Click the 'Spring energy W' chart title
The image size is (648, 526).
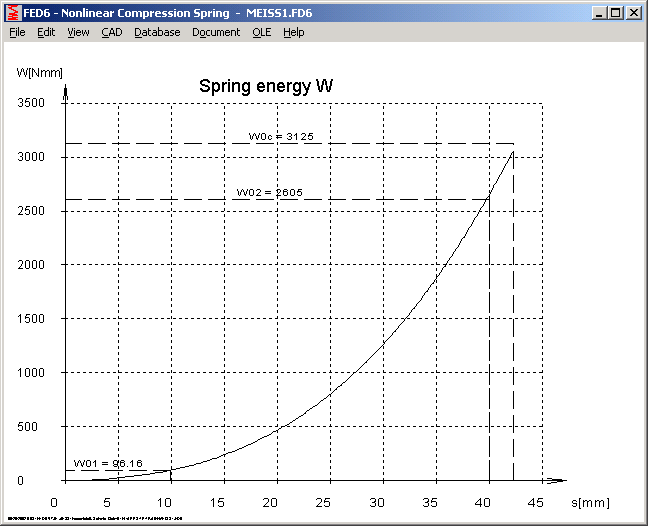point(265,87)
